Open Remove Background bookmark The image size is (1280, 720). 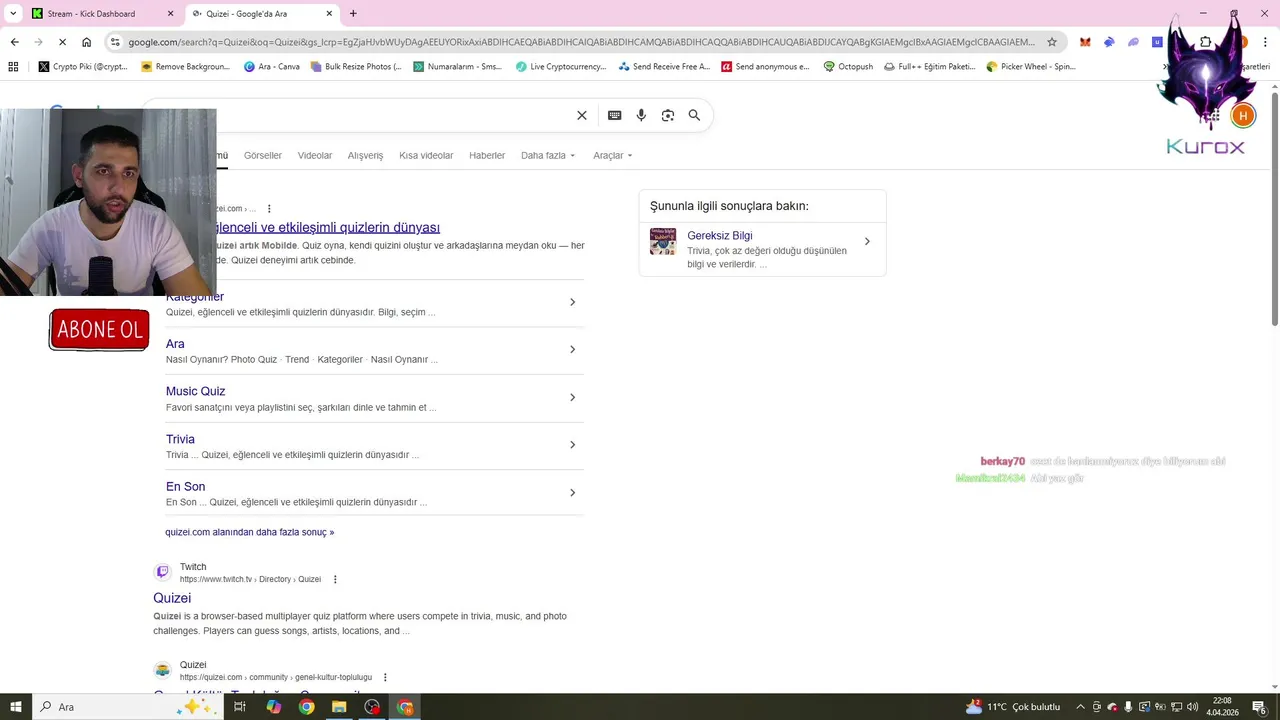(x=186, y=67)
